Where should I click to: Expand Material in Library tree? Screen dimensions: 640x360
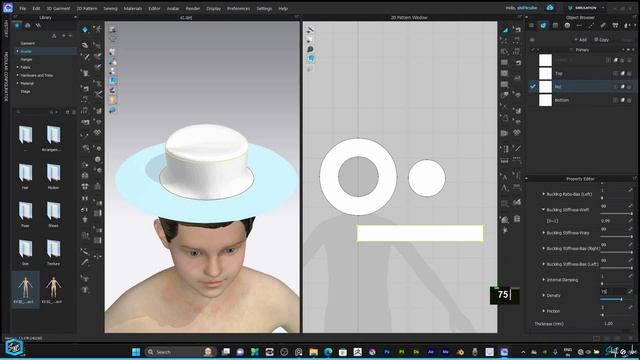pyautogui.click(x=18, y=83)
